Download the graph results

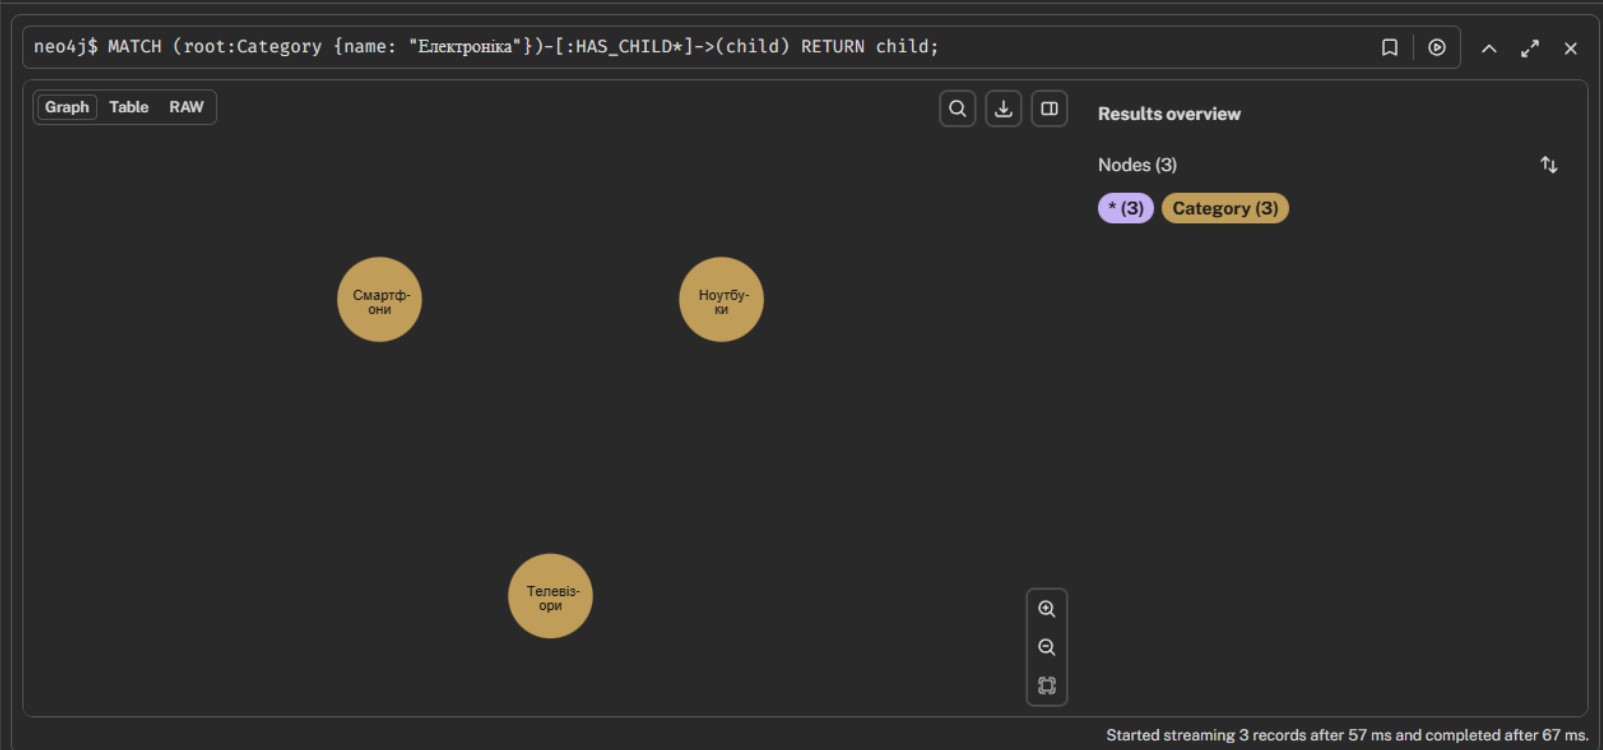(x=1003, y=109)
